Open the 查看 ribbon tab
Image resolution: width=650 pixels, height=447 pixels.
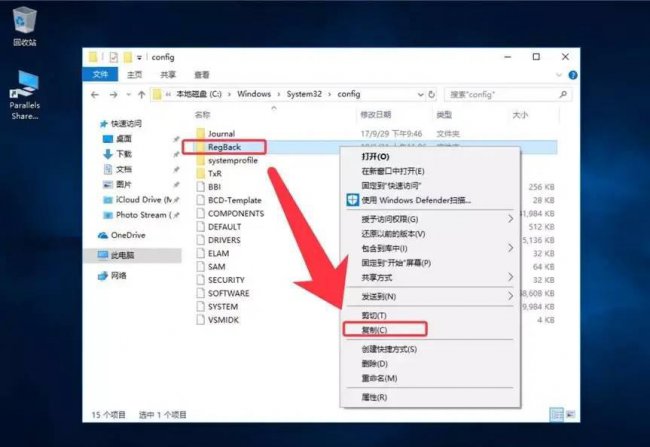point(202,75)
